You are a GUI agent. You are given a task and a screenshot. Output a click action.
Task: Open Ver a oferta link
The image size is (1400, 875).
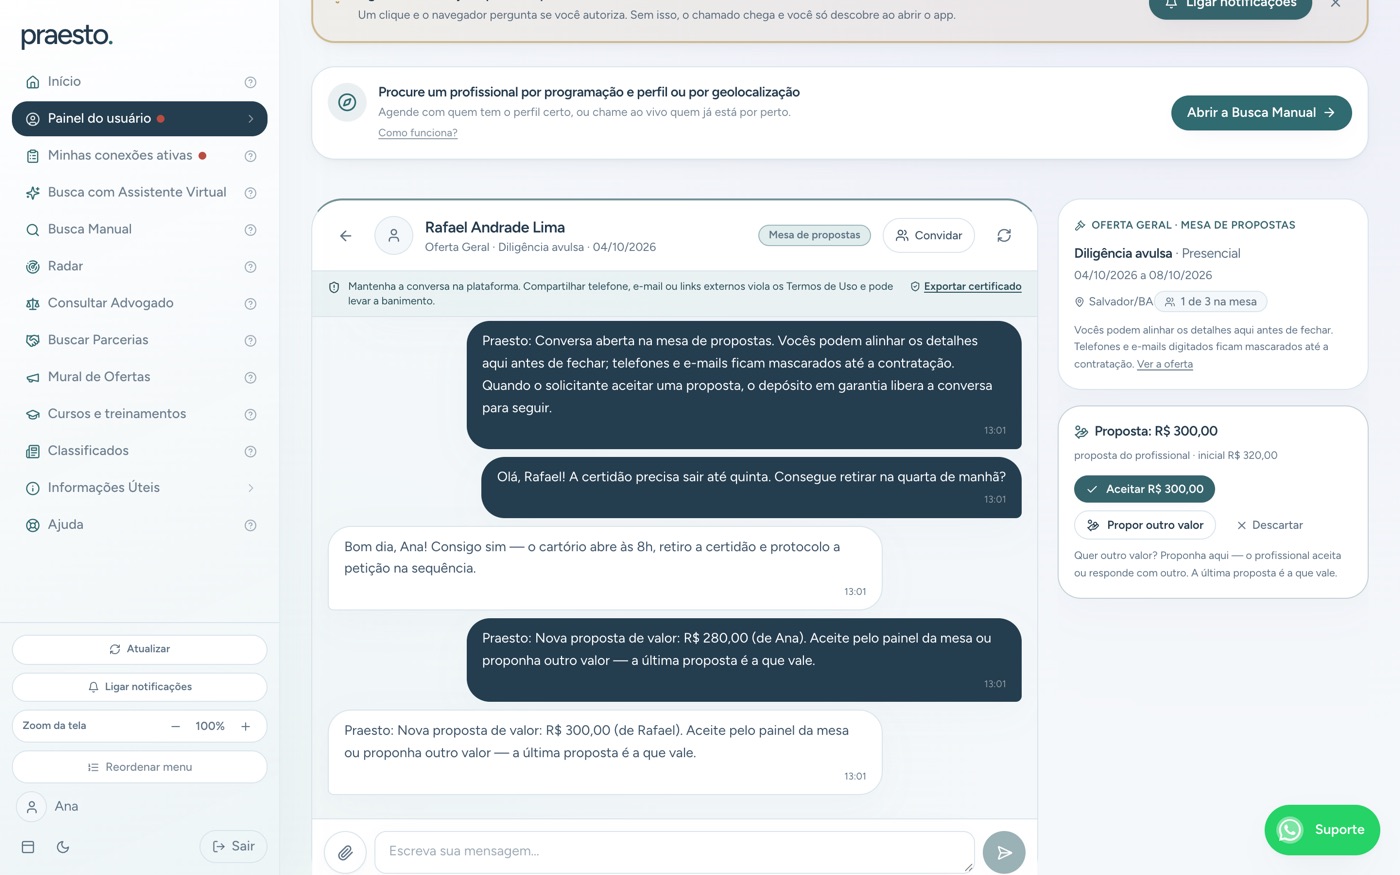point(1164,364)
